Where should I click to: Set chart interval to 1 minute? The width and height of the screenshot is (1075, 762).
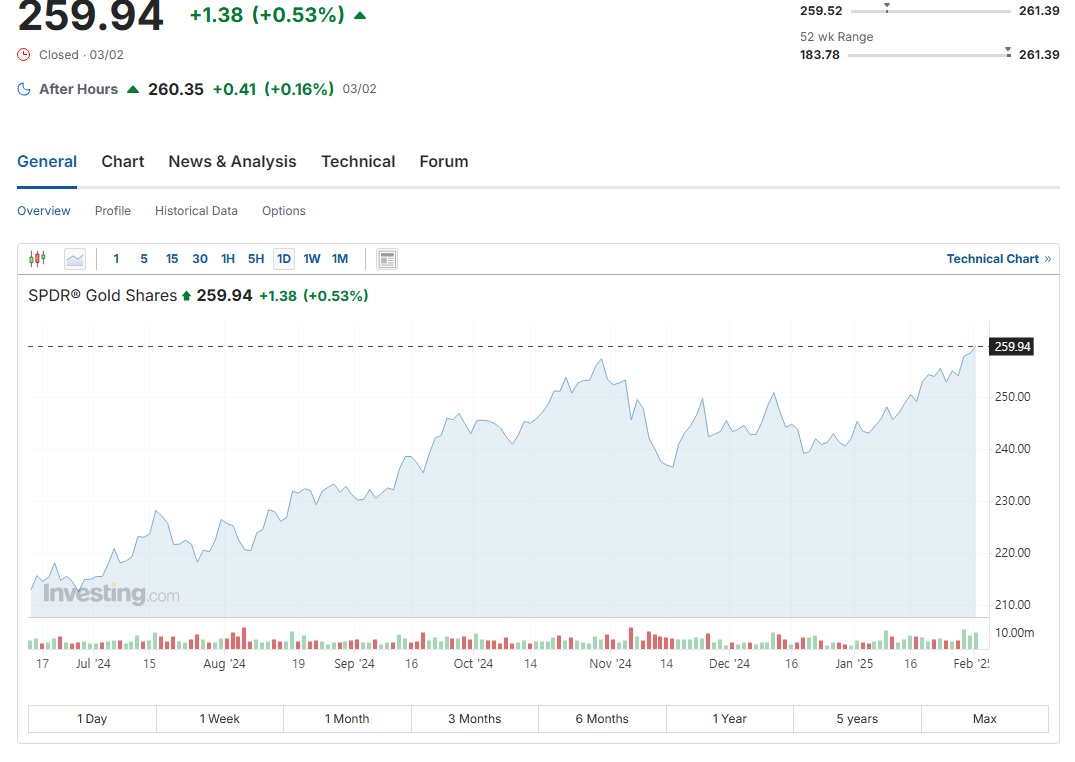tap(117, 259)
